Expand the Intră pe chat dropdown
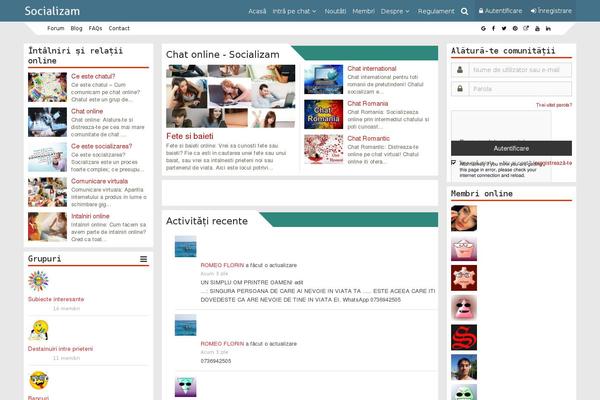The width and height of the screenshot is (600, 400). pos(294,11)
